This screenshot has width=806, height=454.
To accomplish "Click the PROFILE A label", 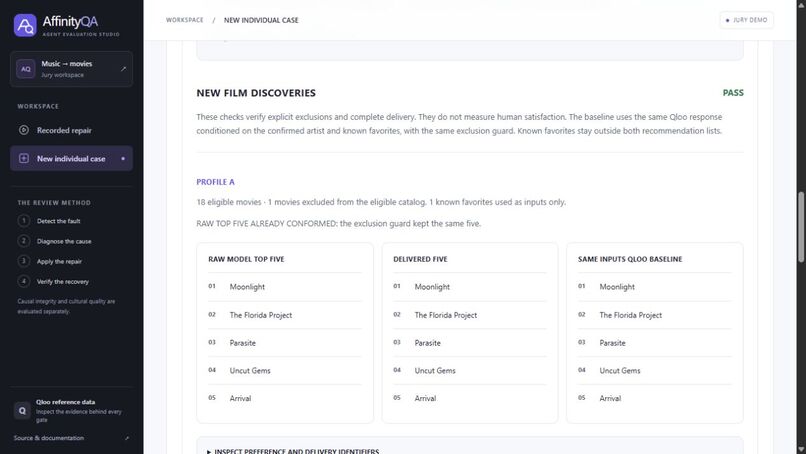I will pos(215,182).
